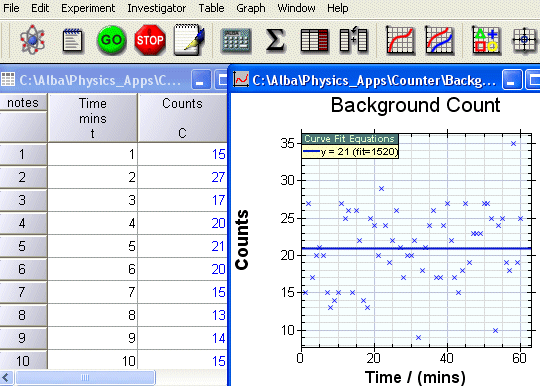Minimize the Background Count graph window
This screenshot has height=386, width=540.
click(512, 80)
